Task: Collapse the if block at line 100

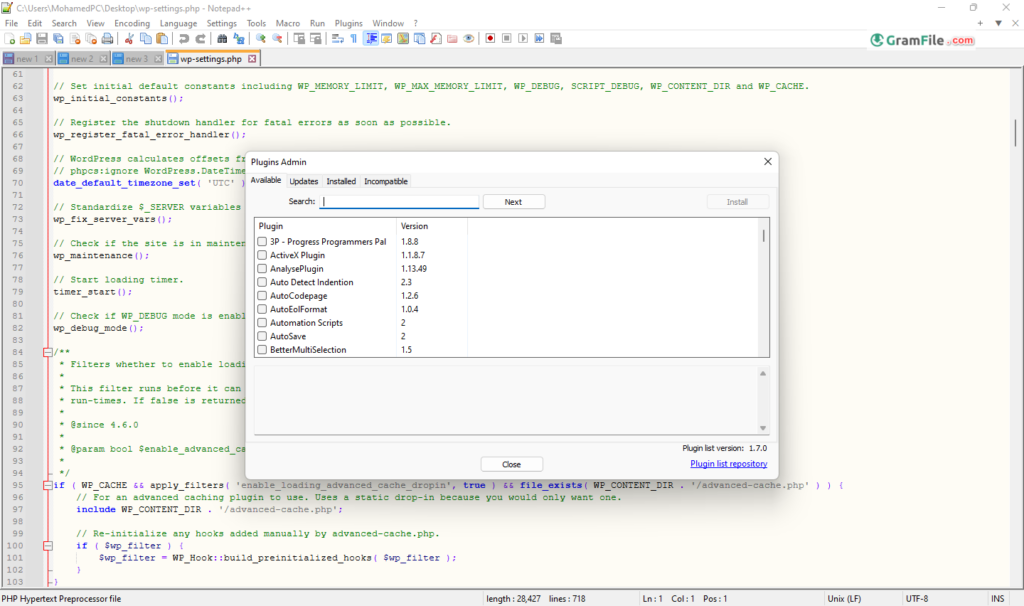Action: point(47,545)
